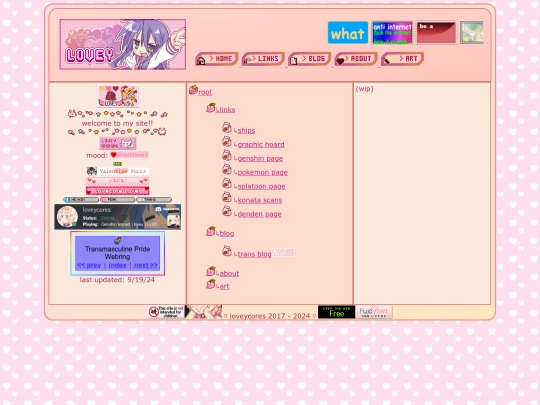The image size is (540, 405).
Task: Click the red "be a" badge
Action: pyautogui.click(x=436, y=33)
